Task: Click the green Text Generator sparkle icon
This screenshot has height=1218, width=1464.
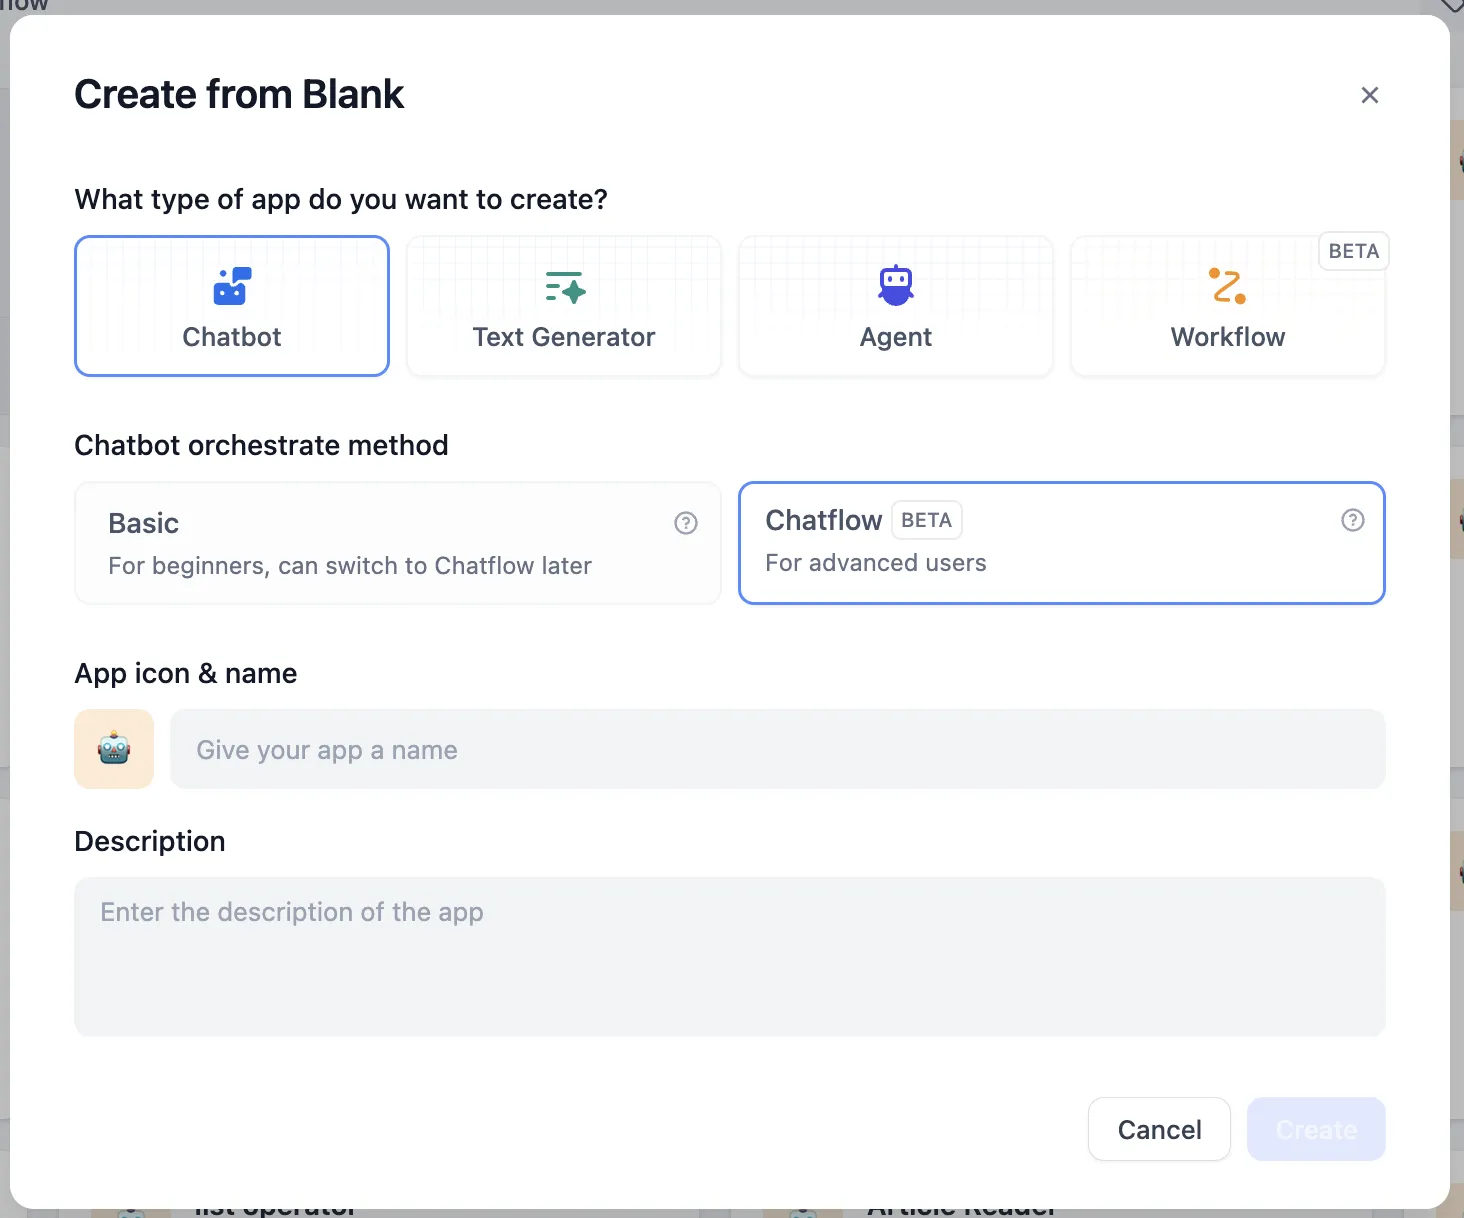Action: 565,287
